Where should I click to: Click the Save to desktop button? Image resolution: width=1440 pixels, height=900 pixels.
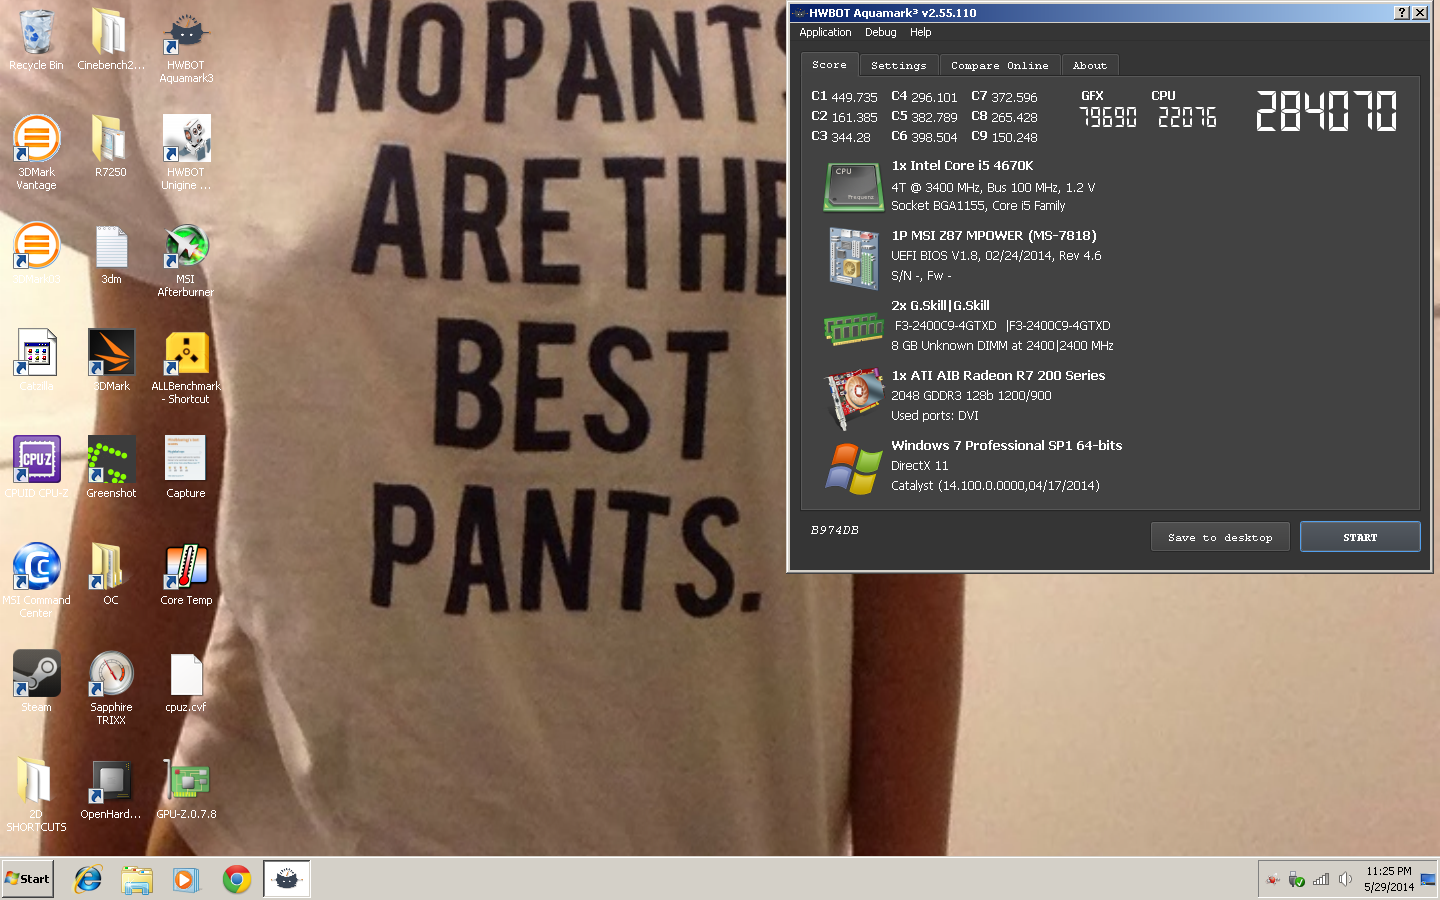coord(1220,537)
